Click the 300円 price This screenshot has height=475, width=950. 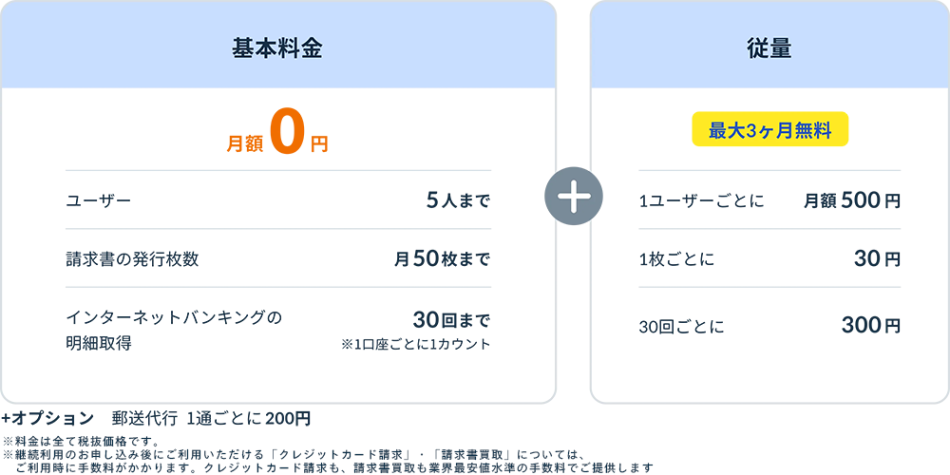coord(870,326)
